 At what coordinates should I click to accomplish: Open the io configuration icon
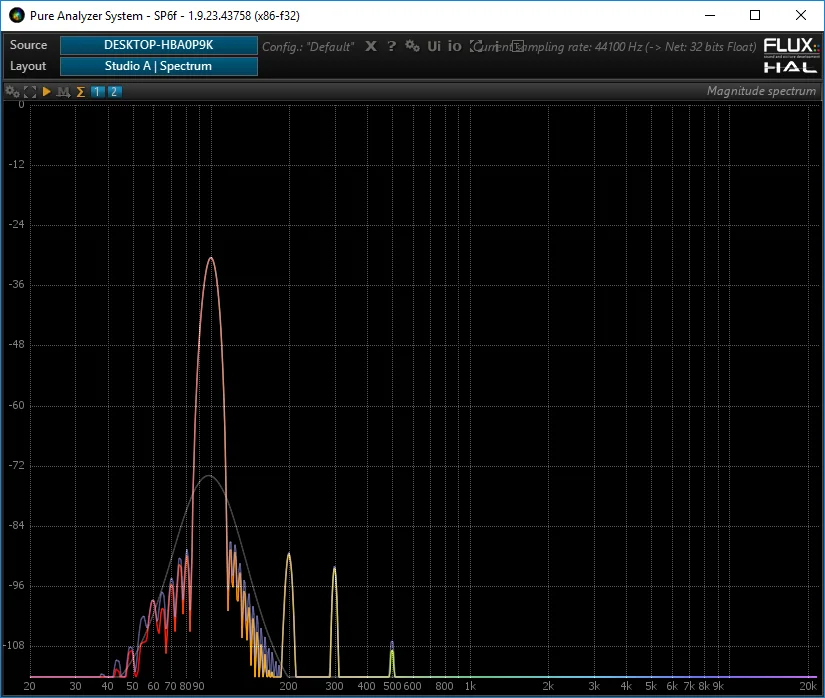[x=455, y=46]
